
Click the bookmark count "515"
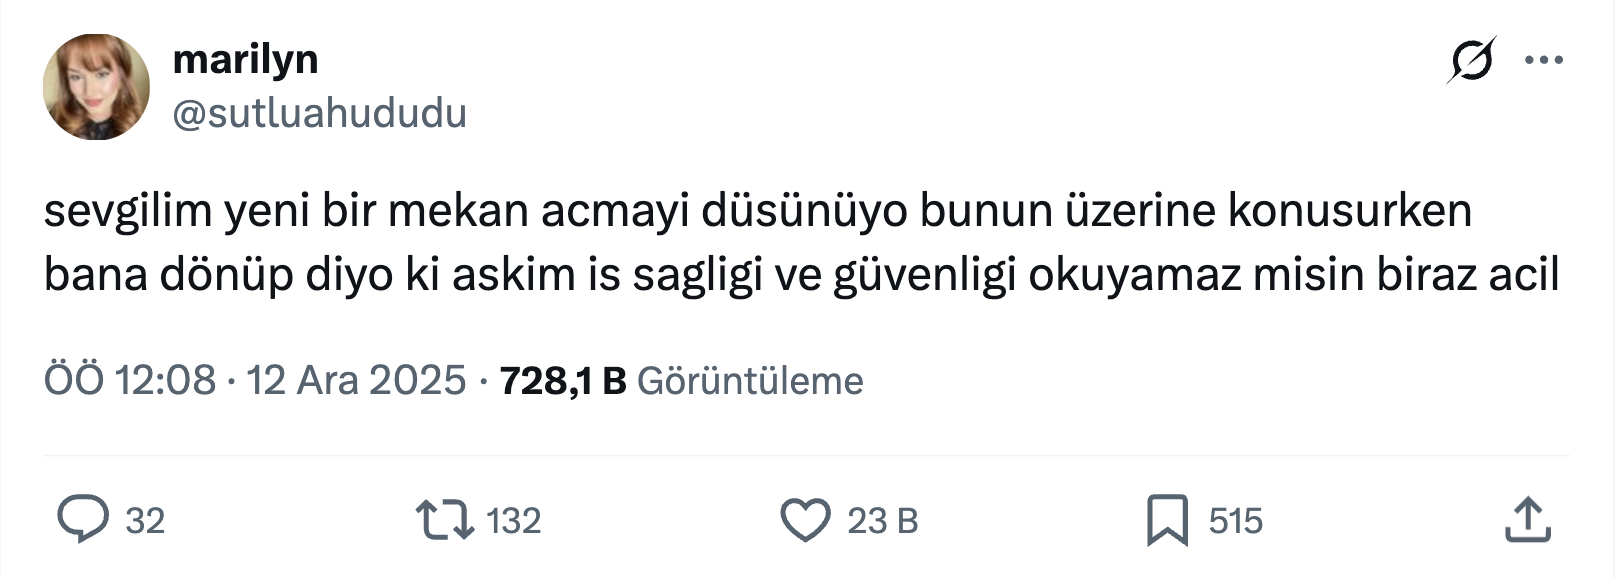point(1235,521)
